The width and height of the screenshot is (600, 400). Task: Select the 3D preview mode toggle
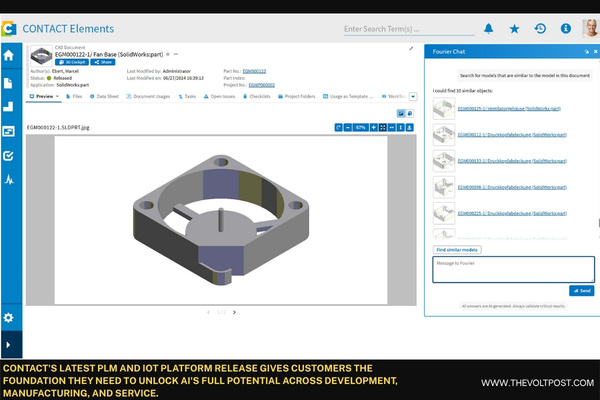409,113
